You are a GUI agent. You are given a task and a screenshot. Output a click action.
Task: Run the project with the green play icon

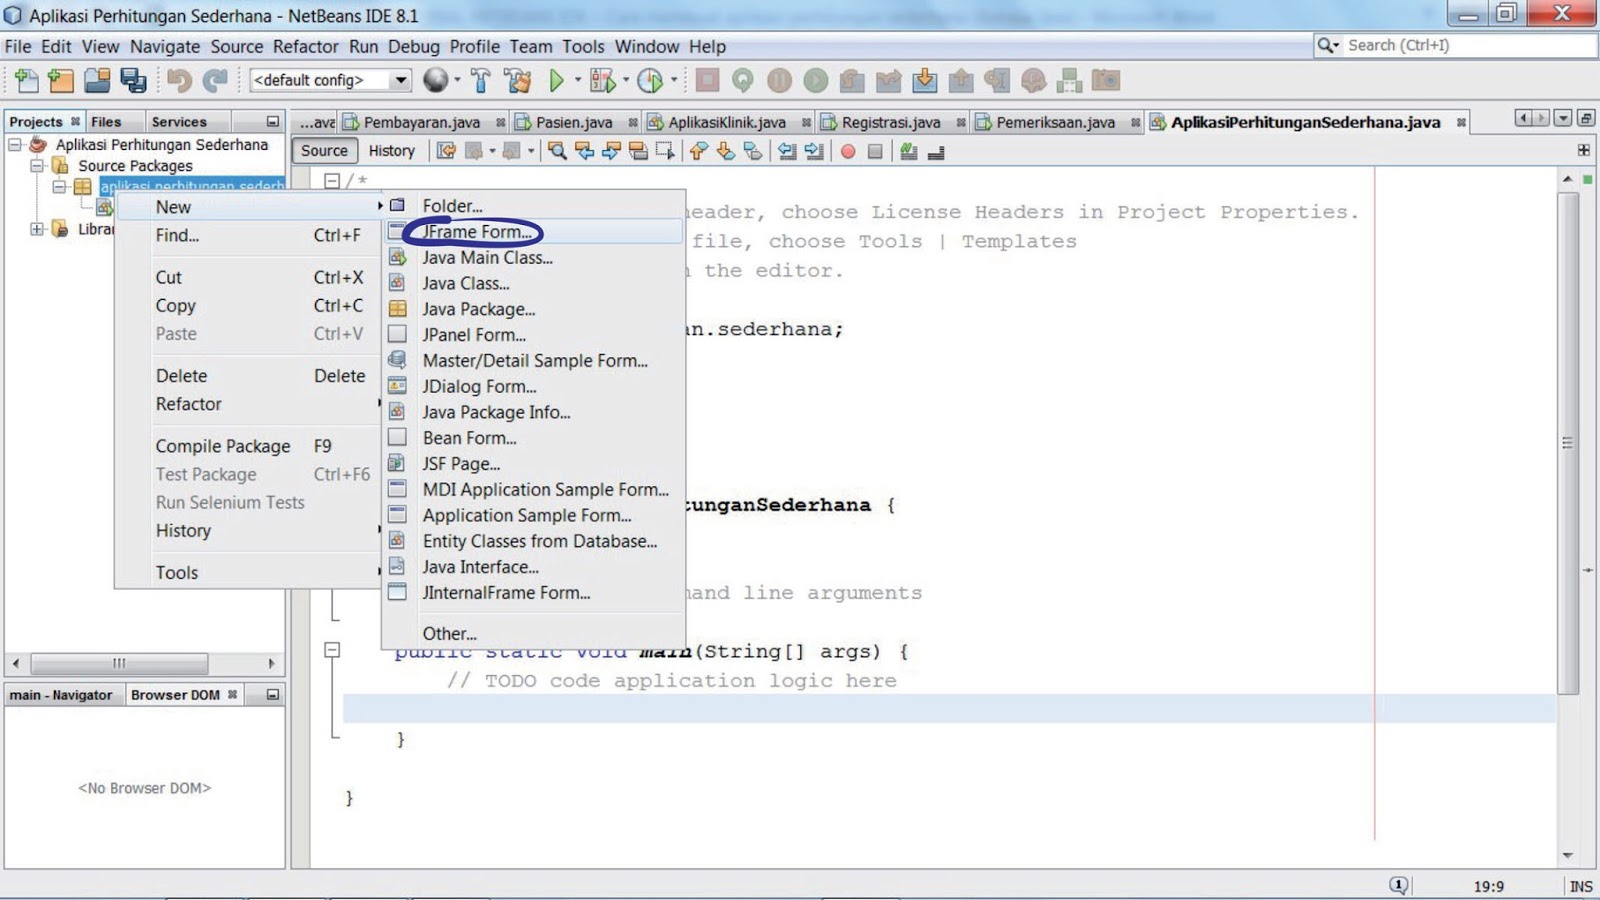[557, 80]
